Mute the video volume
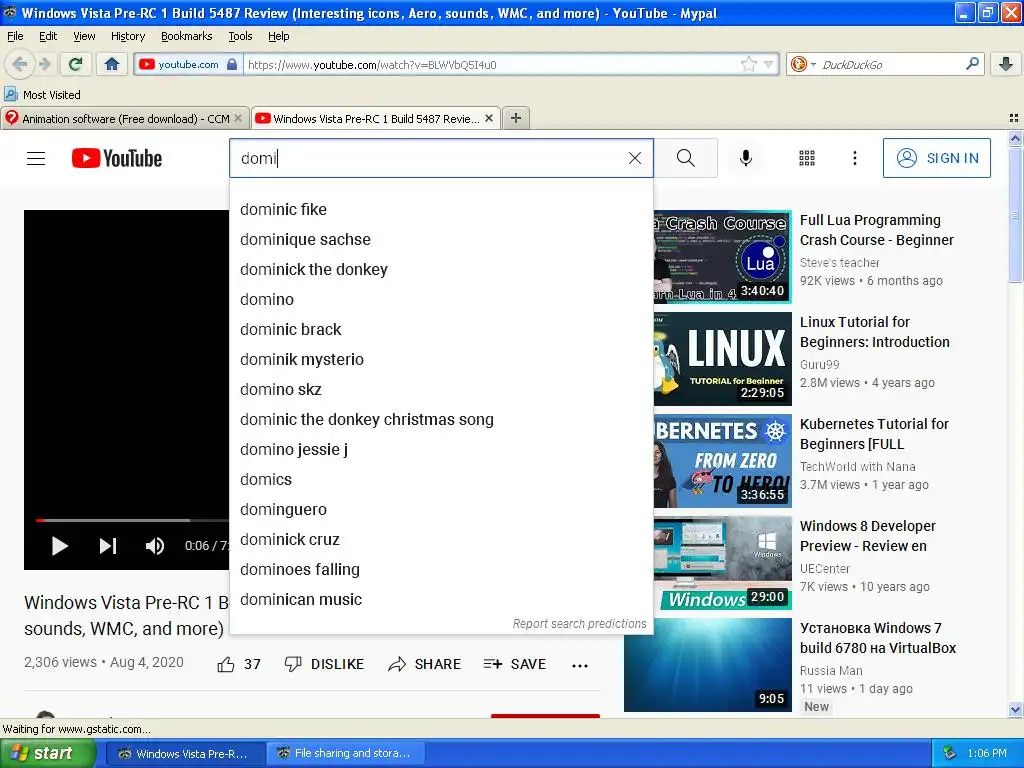The height and width of the screenshot is (768, 1024). pyautogui.click(x=155, y=545)
